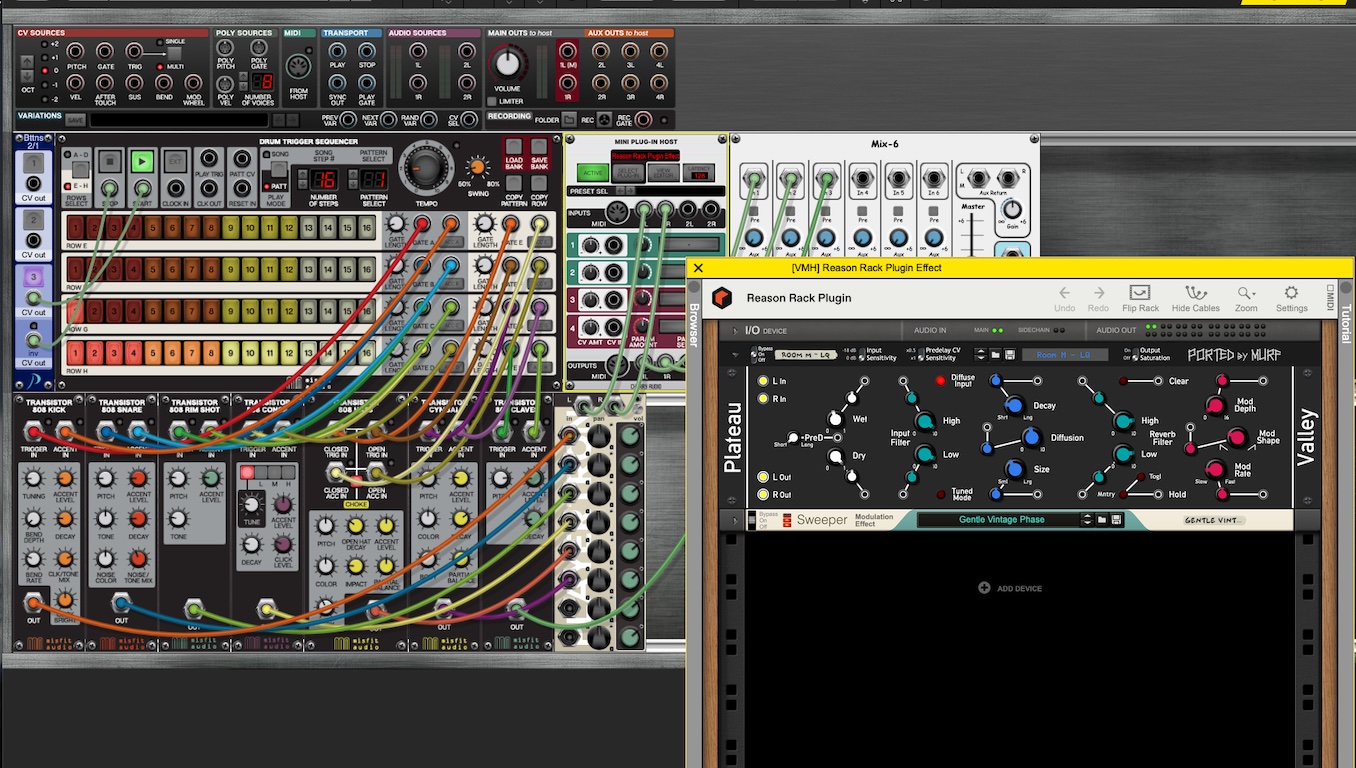Click the purple Bttns button 3

tap(33, 277)
